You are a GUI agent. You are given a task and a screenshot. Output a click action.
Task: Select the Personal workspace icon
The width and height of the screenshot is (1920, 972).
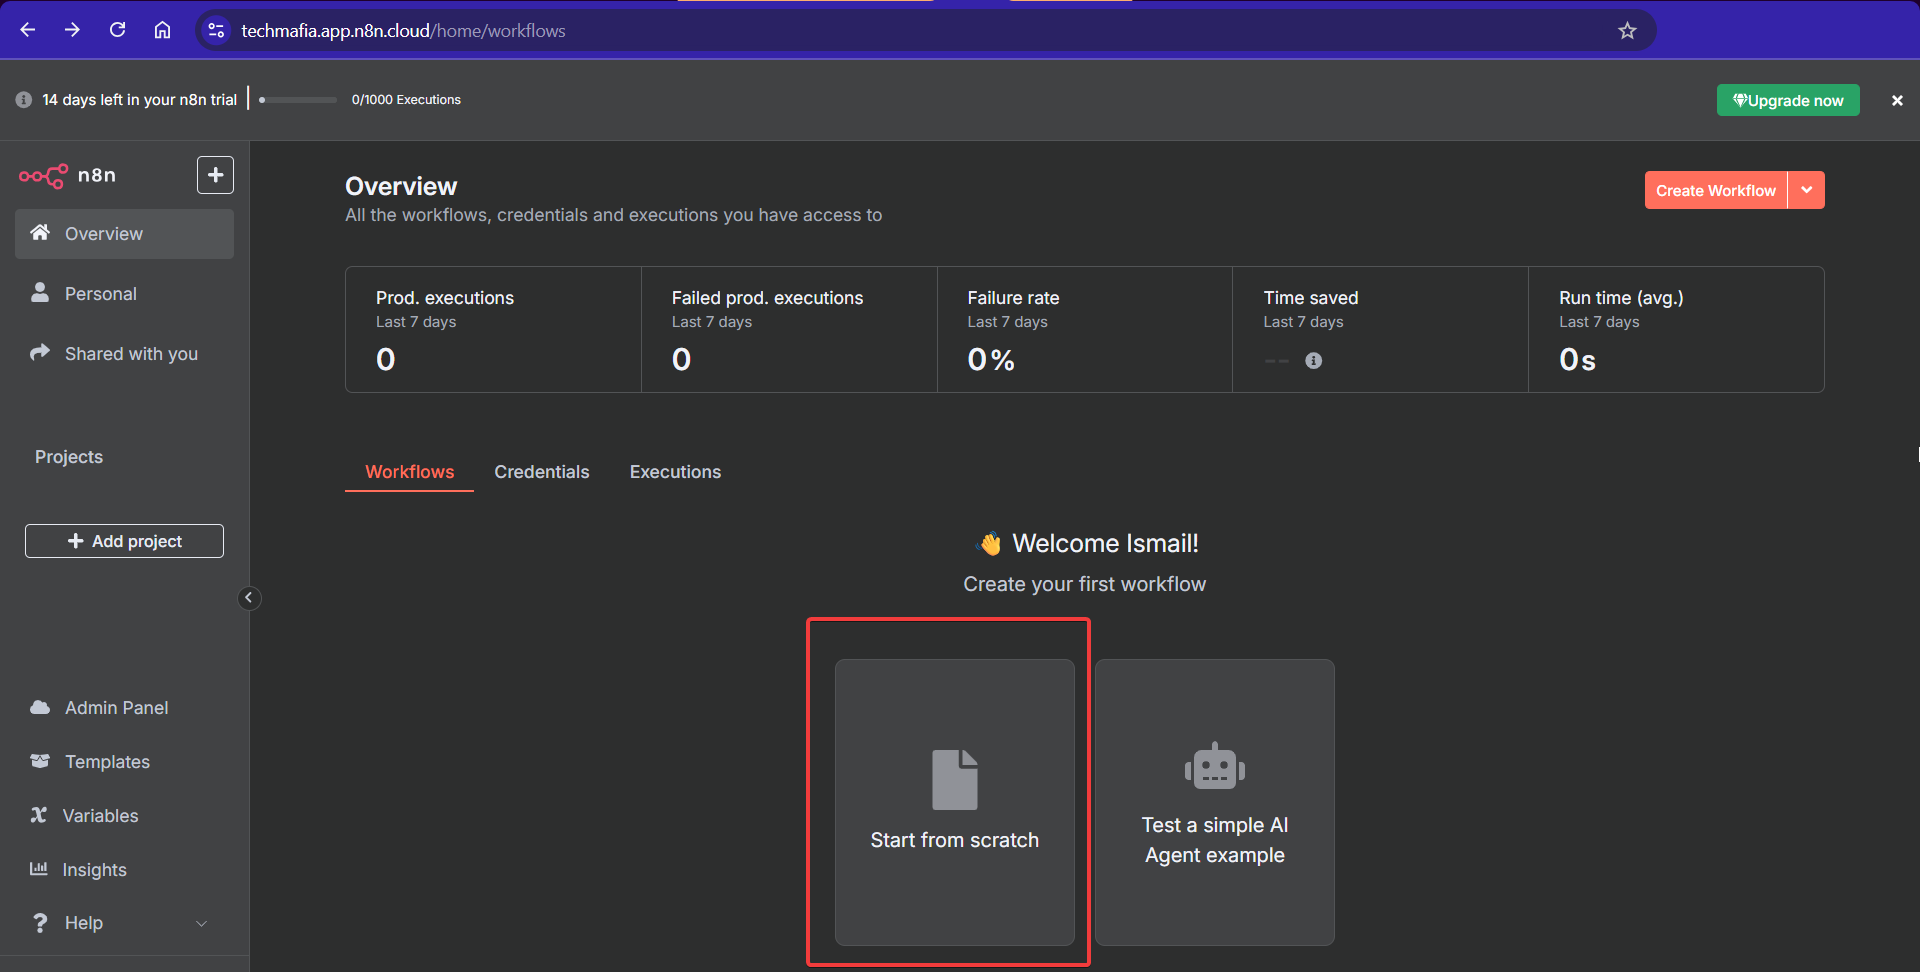point(40,293)
